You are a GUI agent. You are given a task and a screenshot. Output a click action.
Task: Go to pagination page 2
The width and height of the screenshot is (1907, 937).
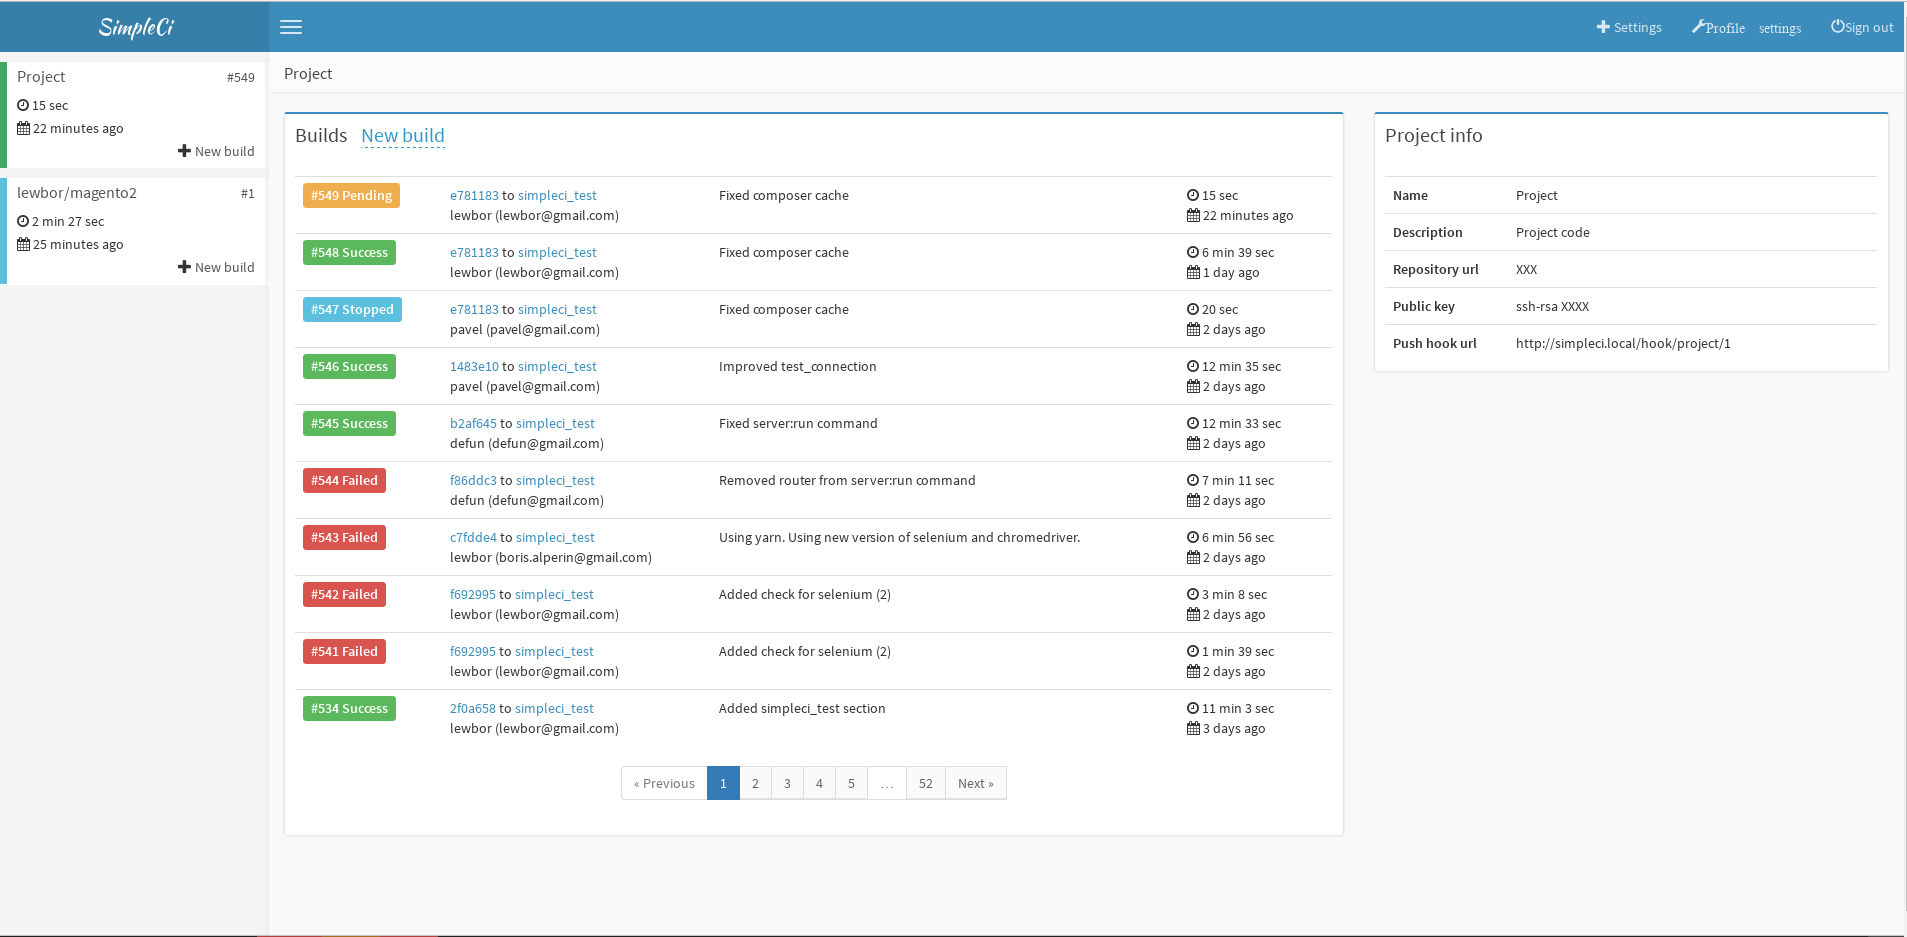755,783
